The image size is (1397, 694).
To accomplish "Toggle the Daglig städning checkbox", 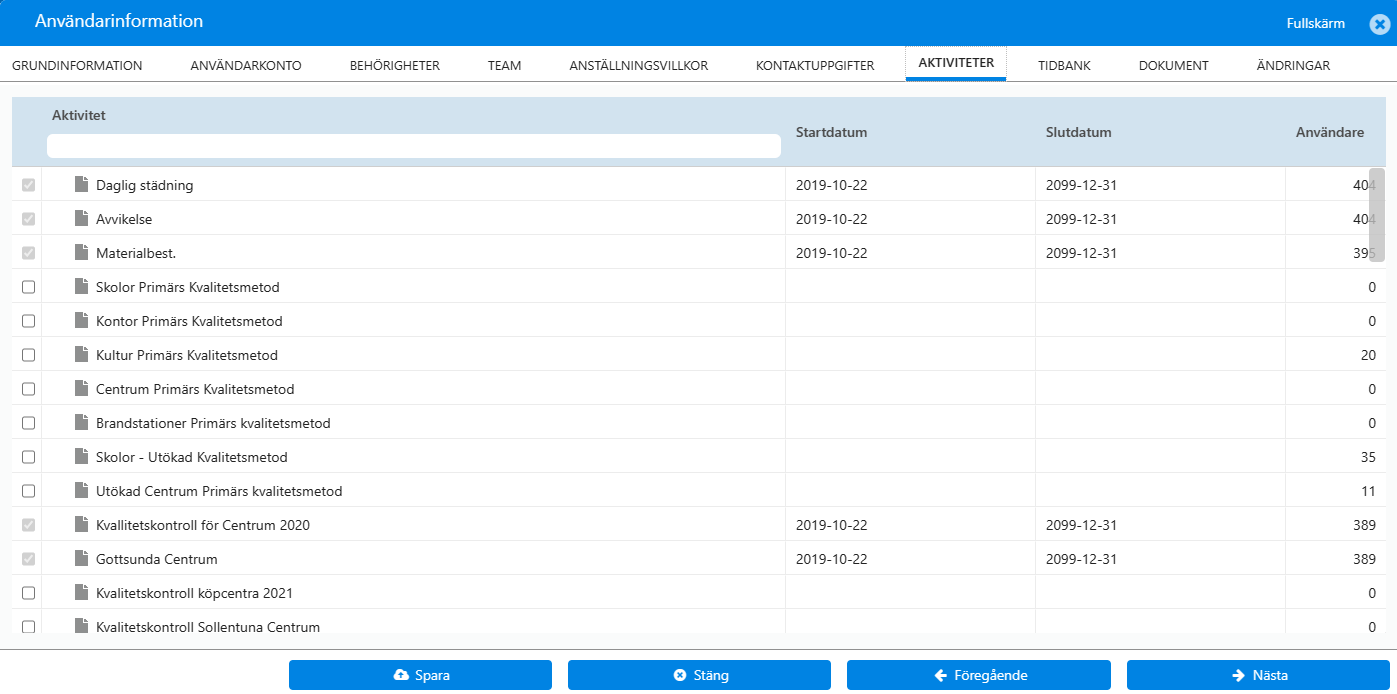I will tap(28, 185).
